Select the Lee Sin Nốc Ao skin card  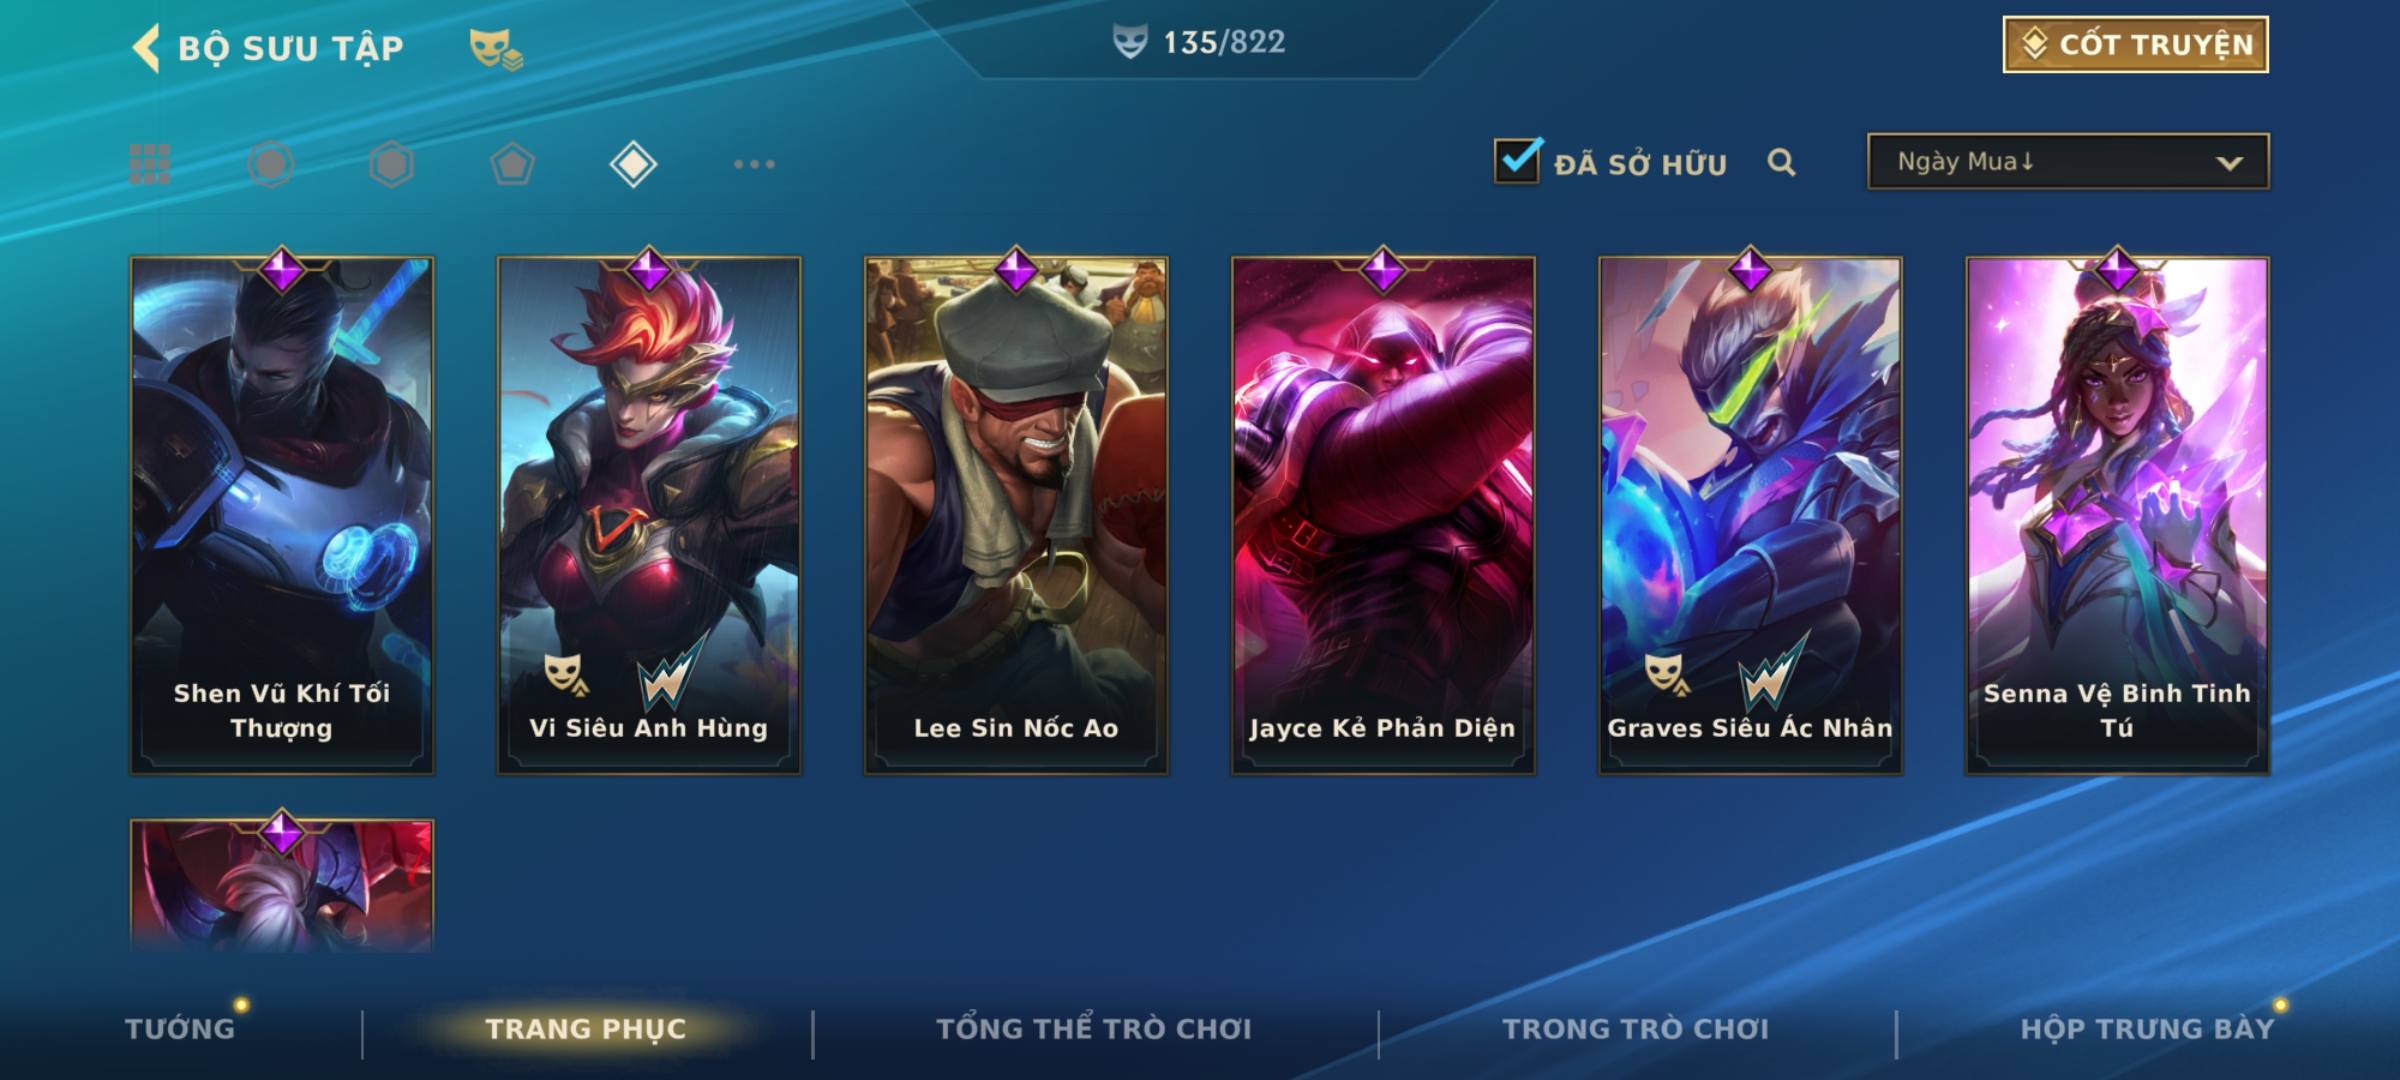[x=1016, y=516]
